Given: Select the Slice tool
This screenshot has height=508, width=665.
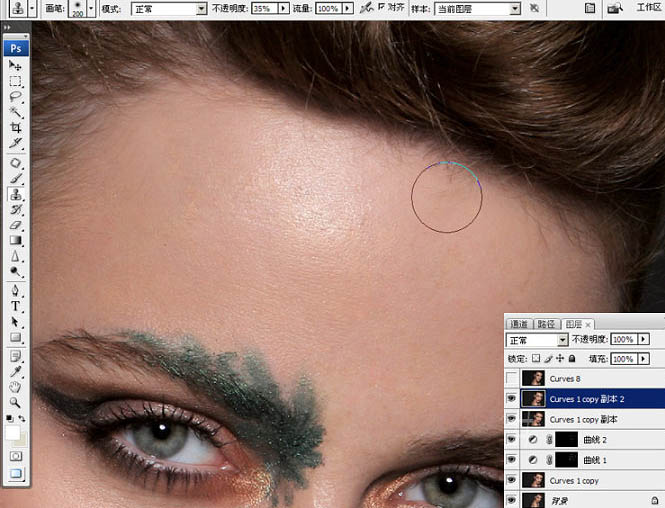Looking at the screenshot, I should (x=16, y=143).
